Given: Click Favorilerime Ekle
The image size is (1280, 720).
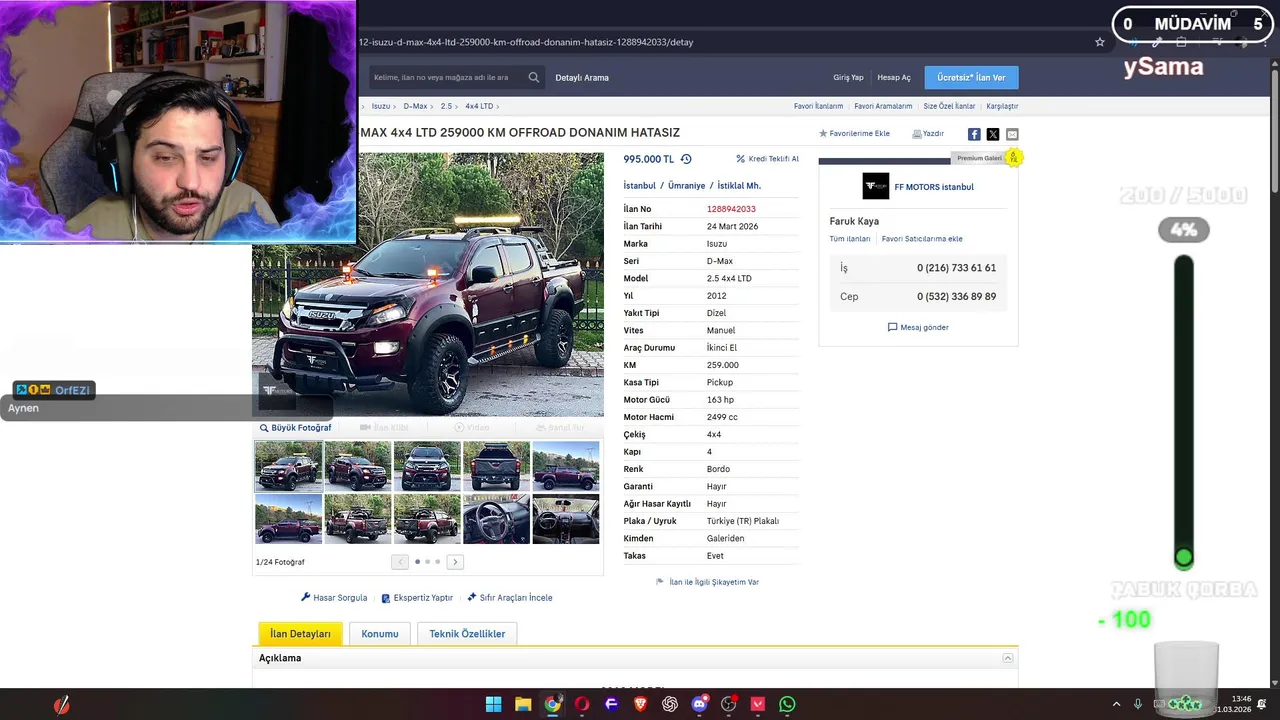Looking at the screenshot, I should pyautogui.click(x=854, y=133).
